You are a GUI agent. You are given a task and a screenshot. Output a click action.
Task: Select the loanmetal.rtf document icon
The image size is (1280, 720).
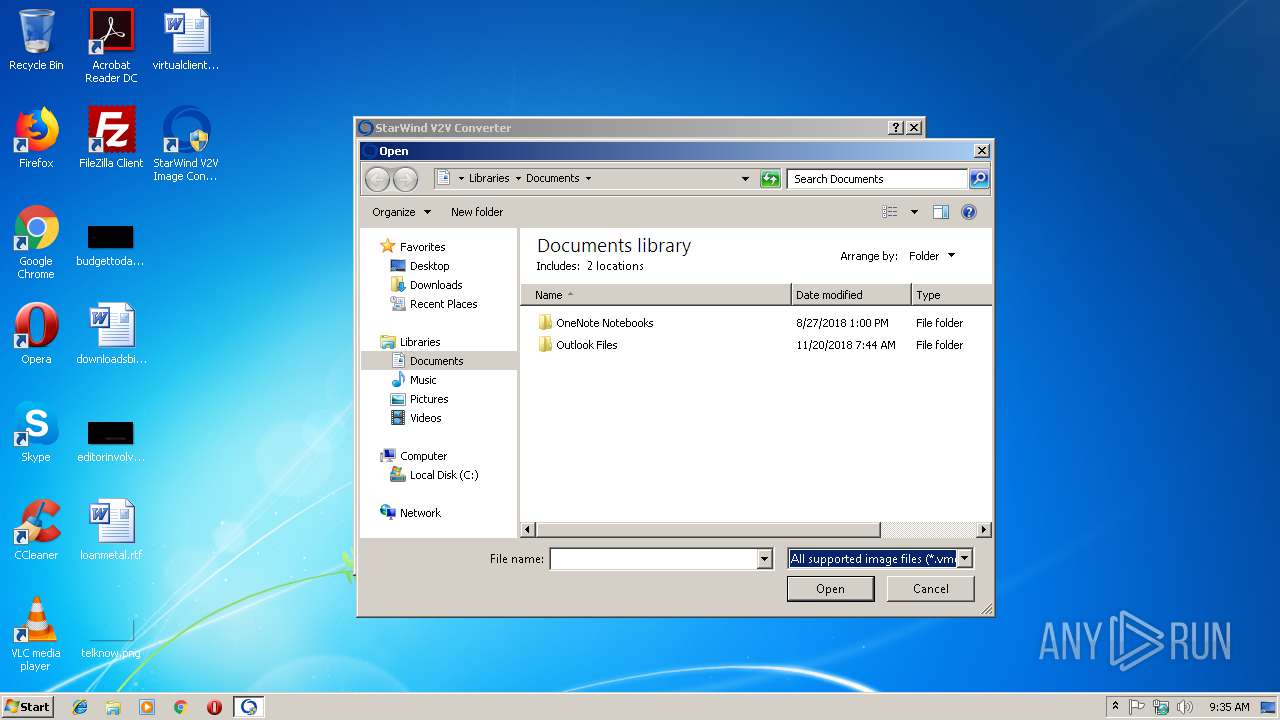[x=111, y=530]
